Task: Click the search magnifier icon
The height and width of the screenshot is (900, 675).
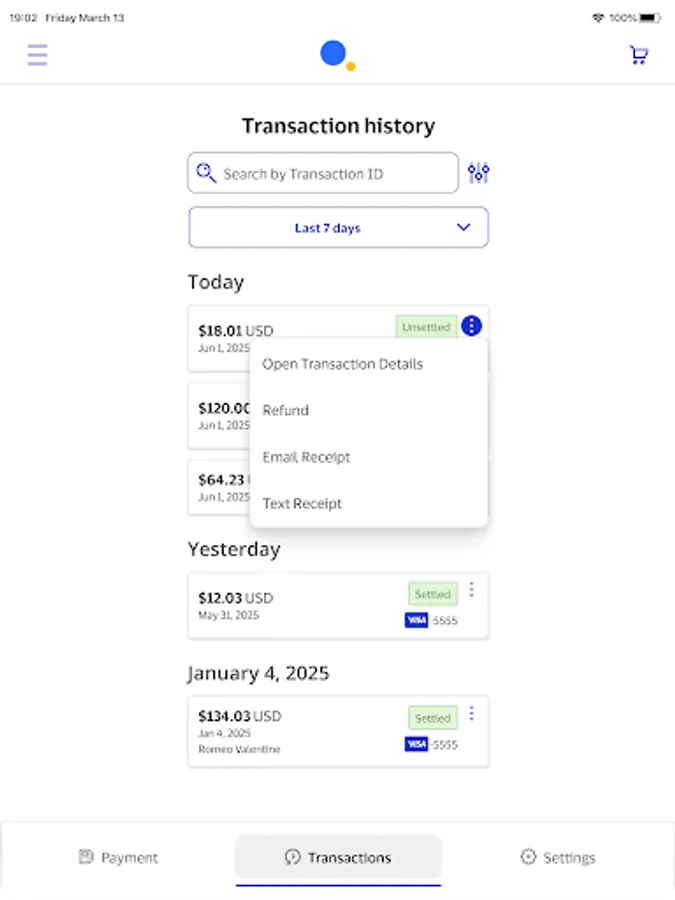Action: 205,173
